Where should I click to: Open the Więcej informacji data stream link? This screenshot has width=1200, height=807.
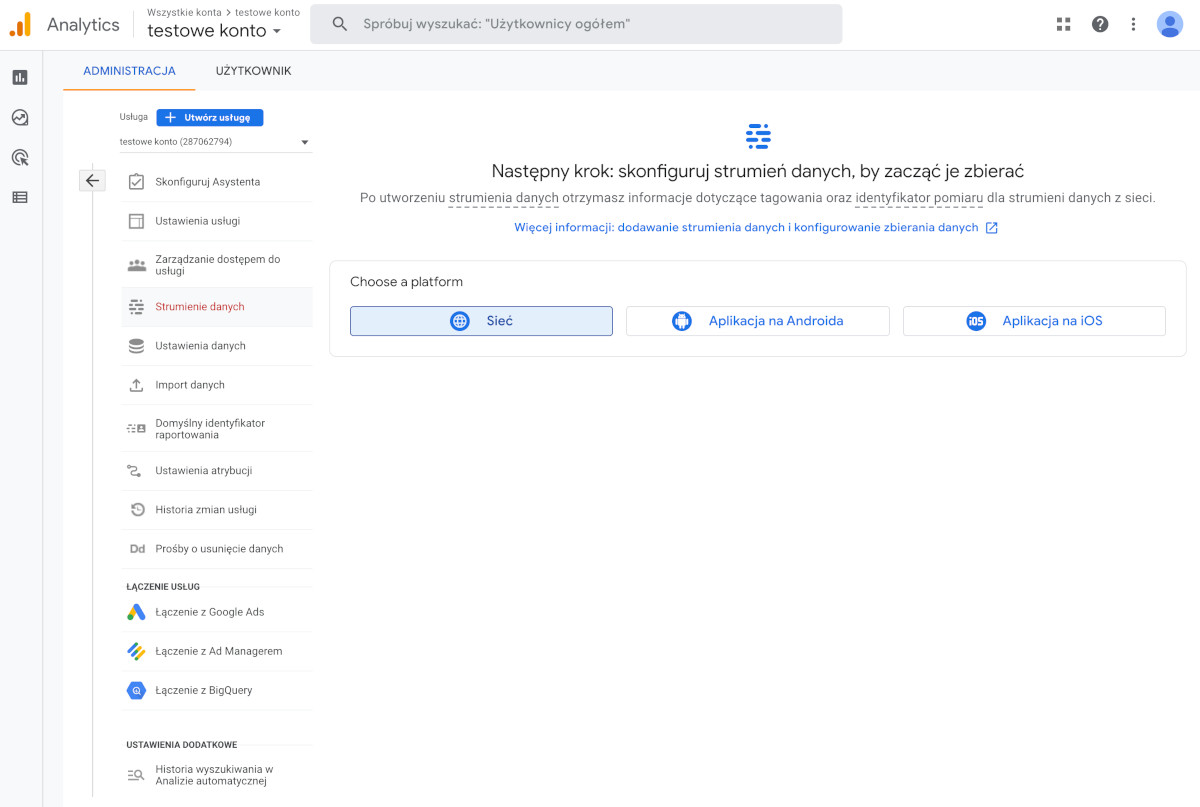coord(746,228)
